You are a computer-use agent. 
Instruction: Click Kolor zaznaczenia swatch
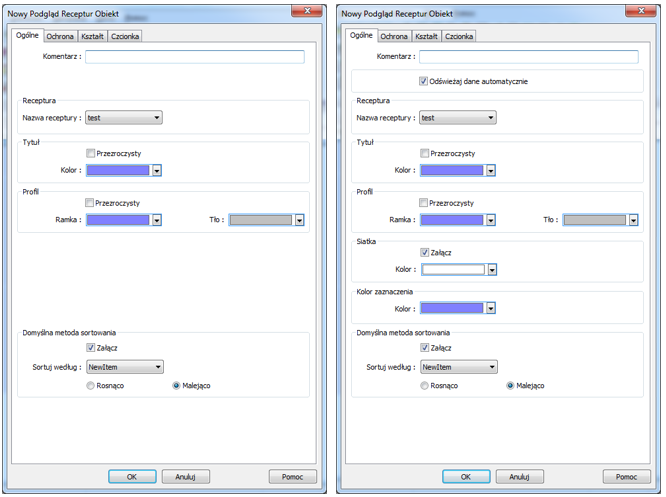pos(452,308)
